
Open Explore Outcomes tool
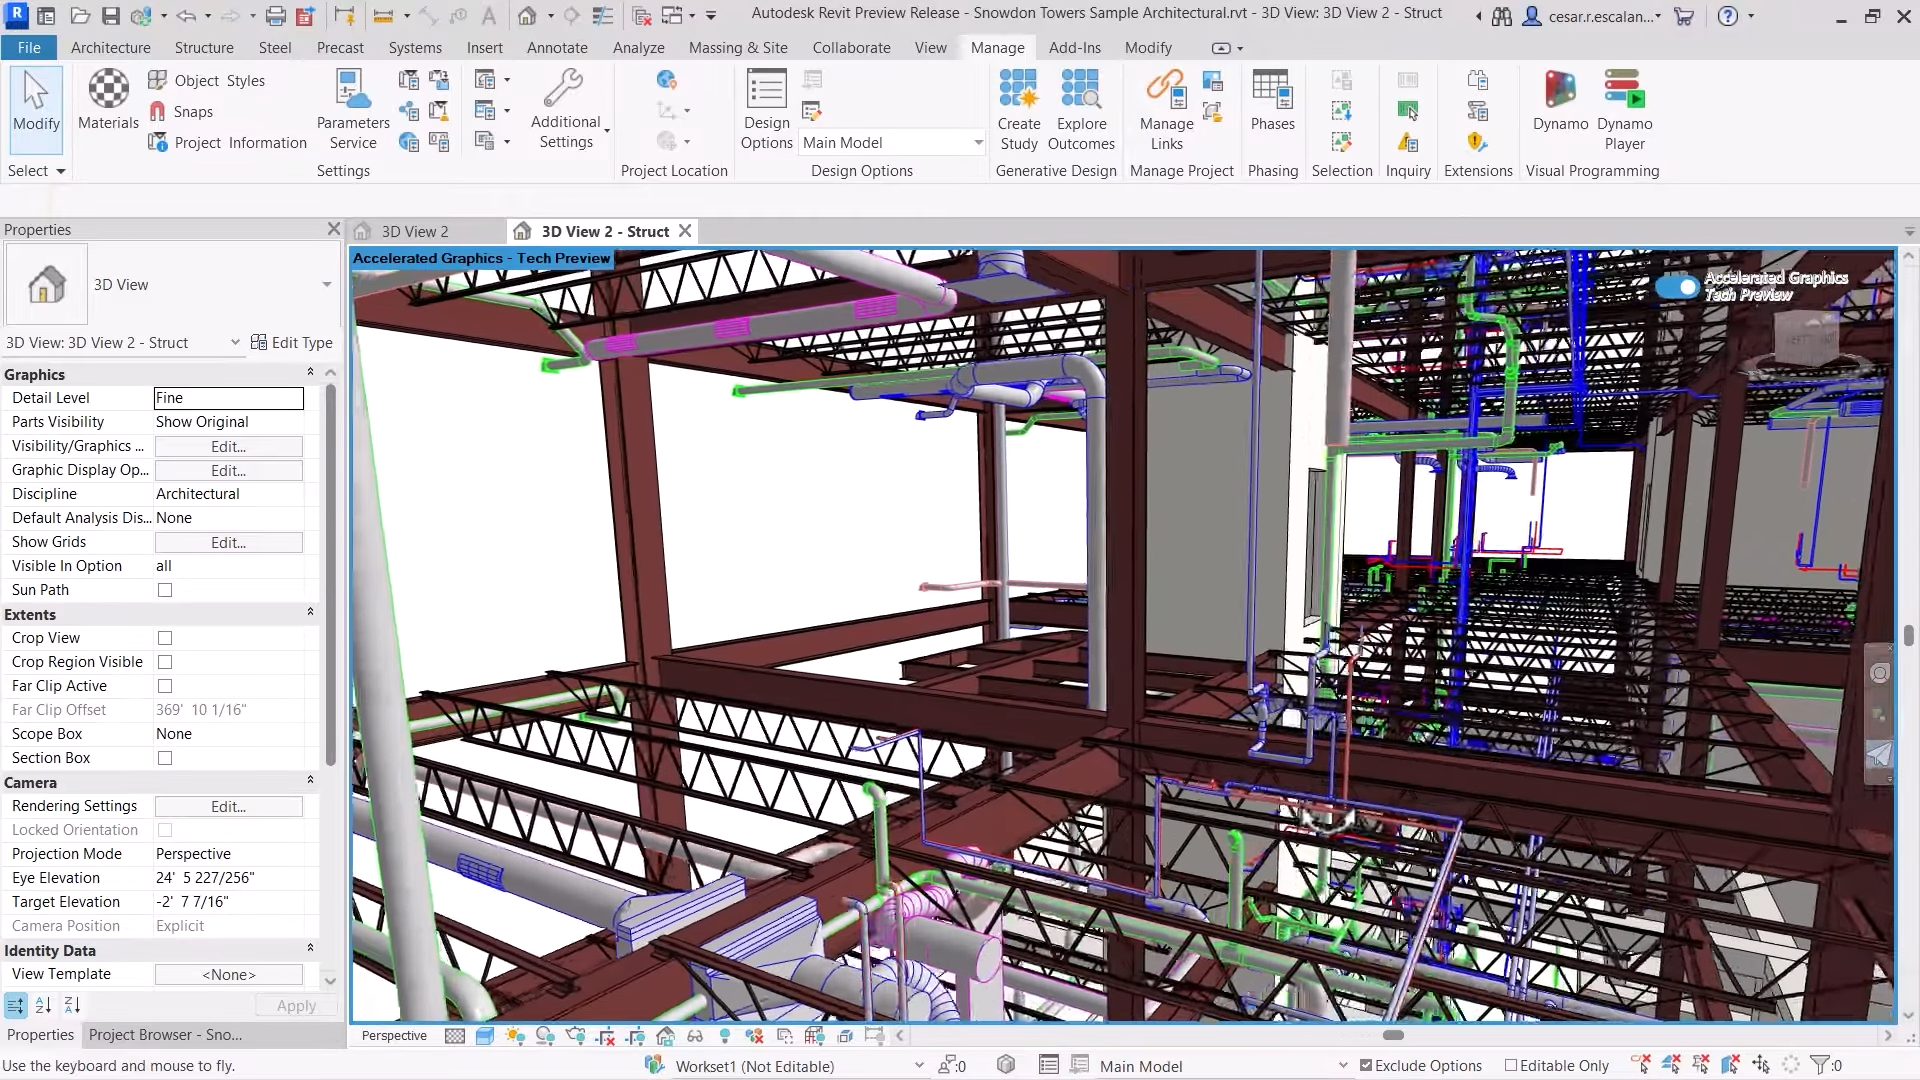(1081, 110)
